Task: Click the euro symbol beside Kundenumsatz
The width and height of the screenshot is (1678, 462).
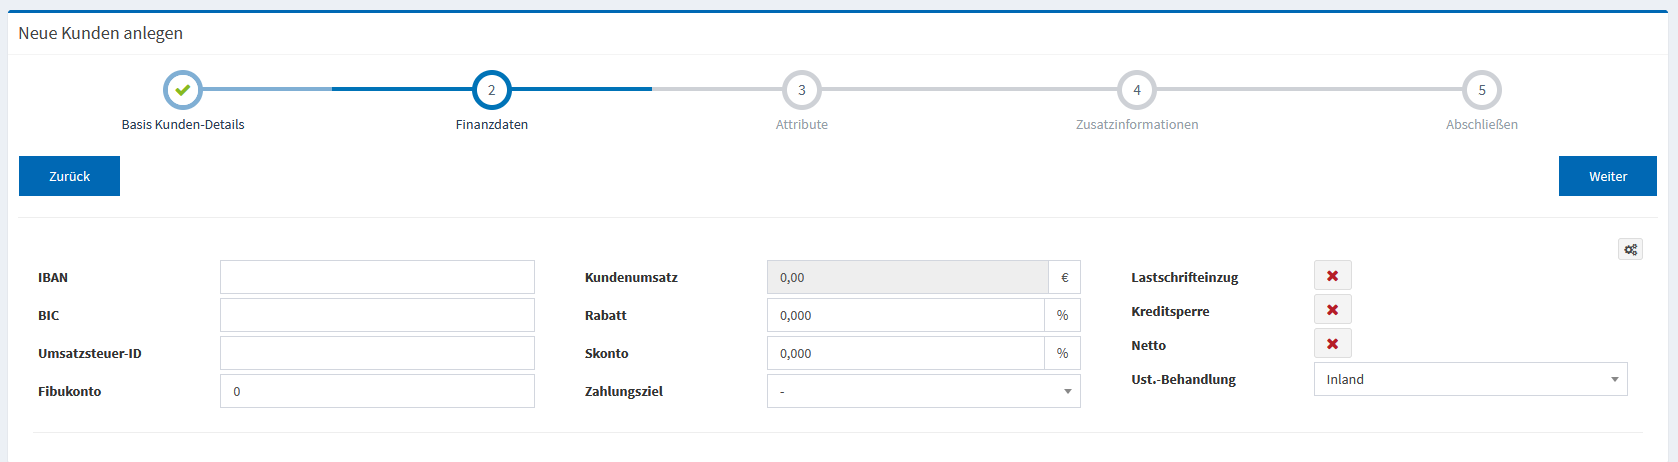Action: pyautogui.click(x=1064, y=278)
